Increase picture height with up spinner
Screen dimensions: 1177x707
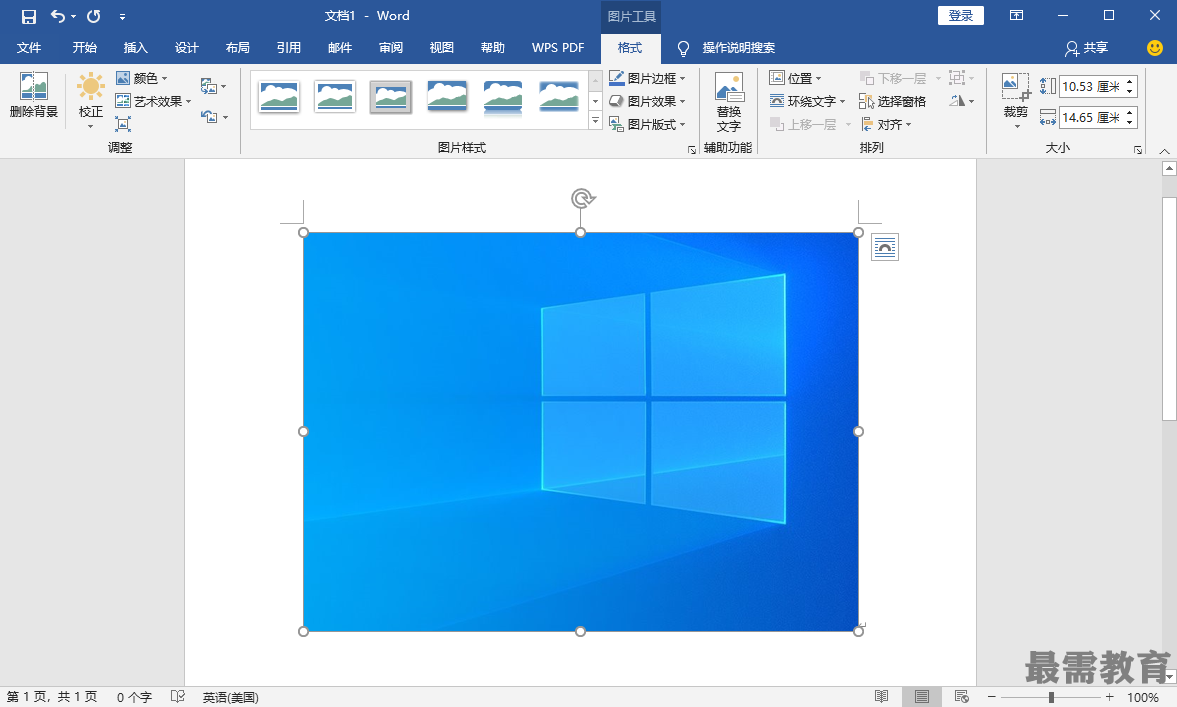[x=1130, y=81]
